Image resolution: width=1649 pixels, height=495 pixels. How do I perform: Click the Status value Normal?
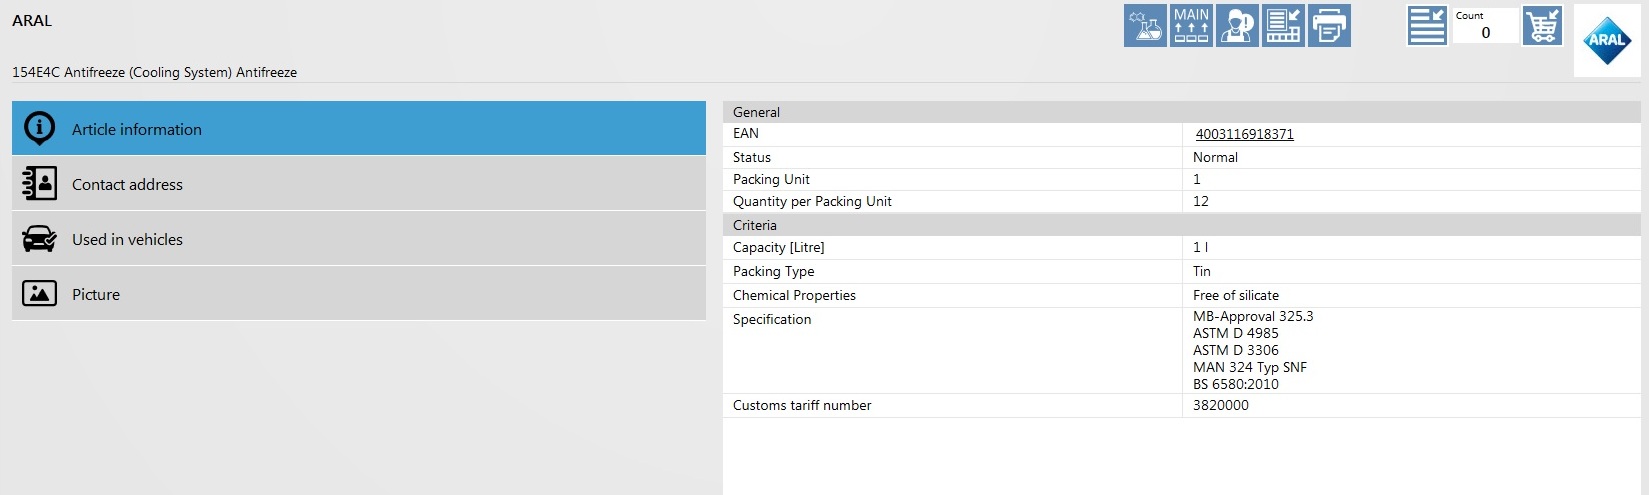(1215, 157)
